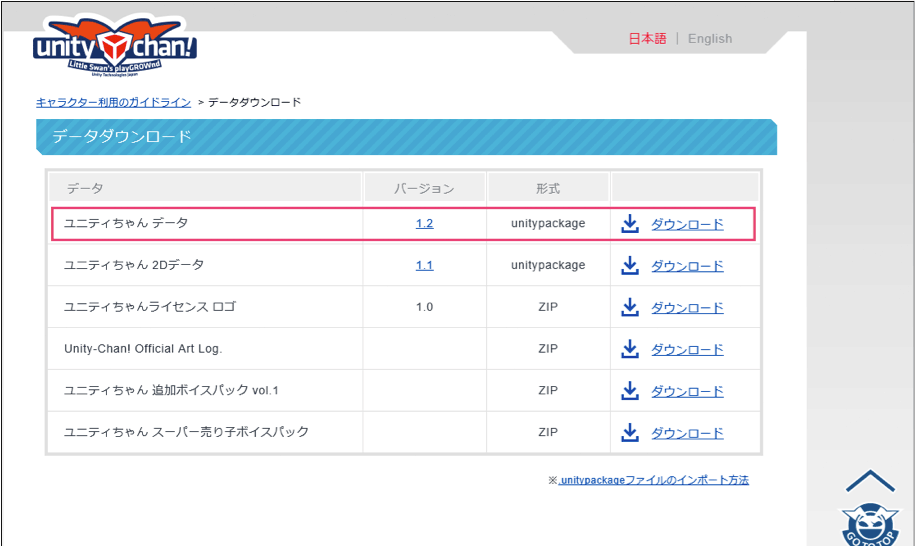
Task: Click download icon for 追加ボイスパック vol.1
Action: pos(630,391)
